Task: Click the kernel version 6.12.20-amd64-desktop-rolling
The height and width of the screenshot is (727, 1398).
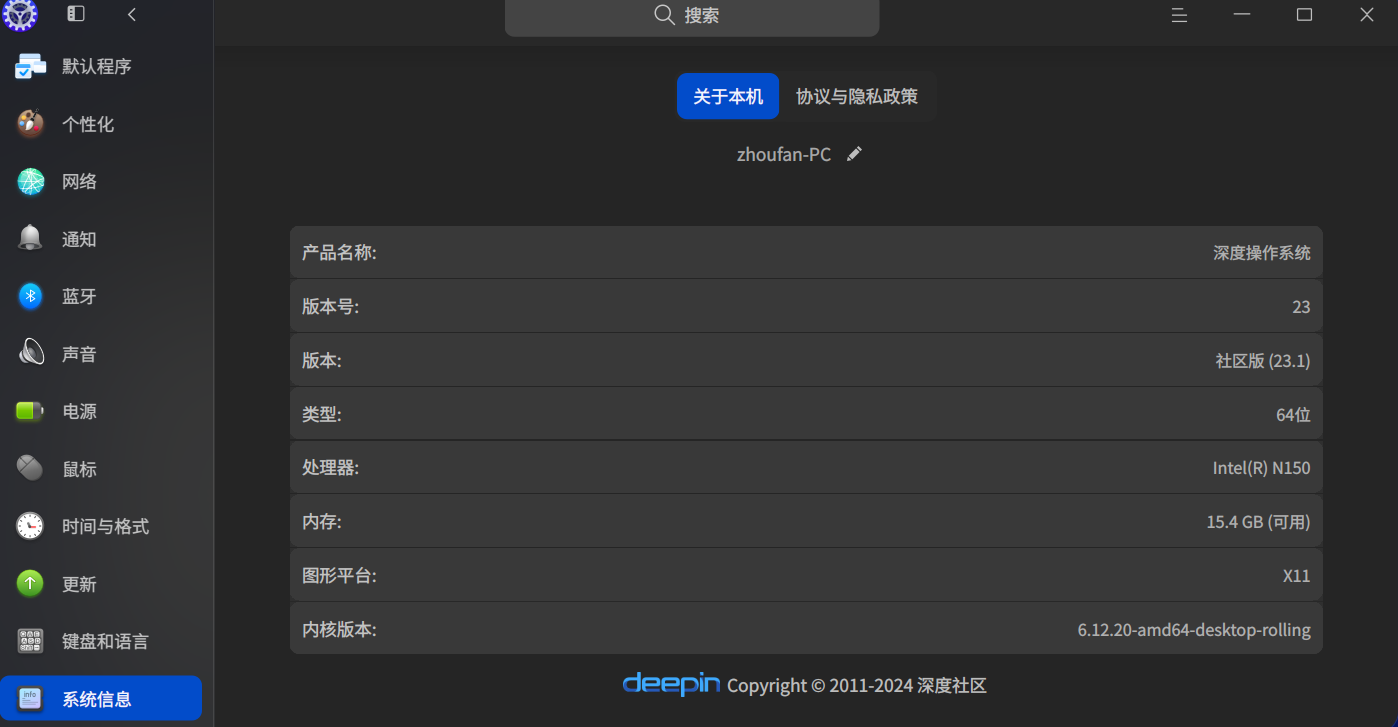Action: [x=1194, y=630]
